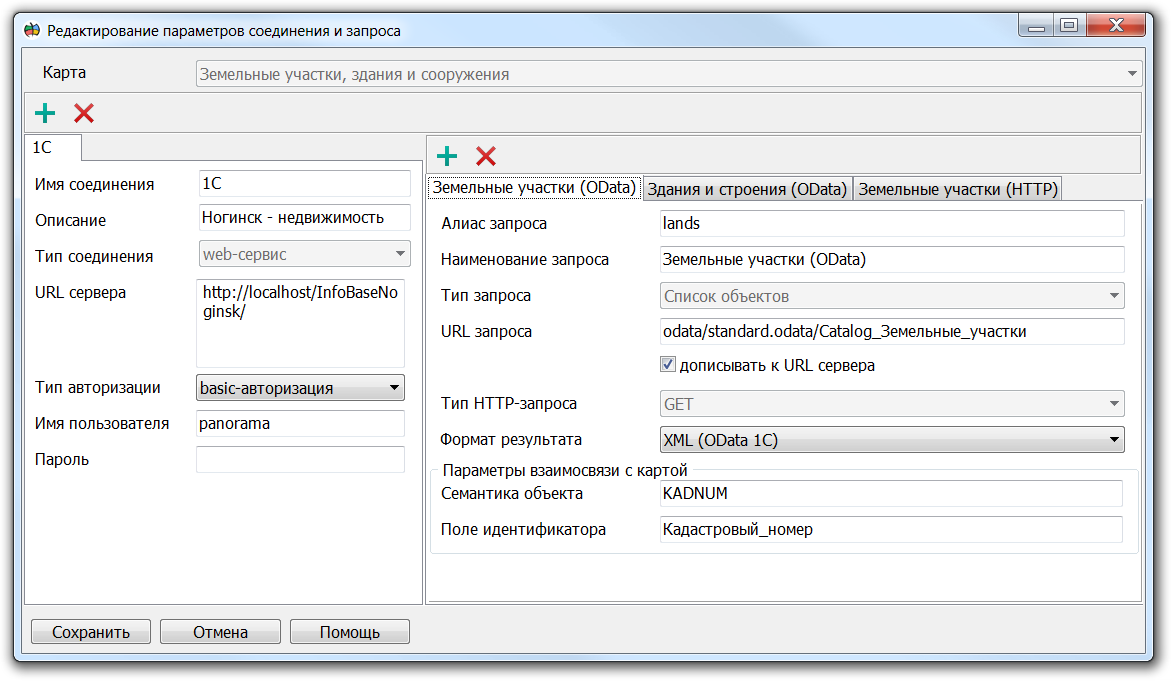Switch to the Здания и строения (OData) tab
The height and width of the screenshot is (681, 1172).
point(748,187)
